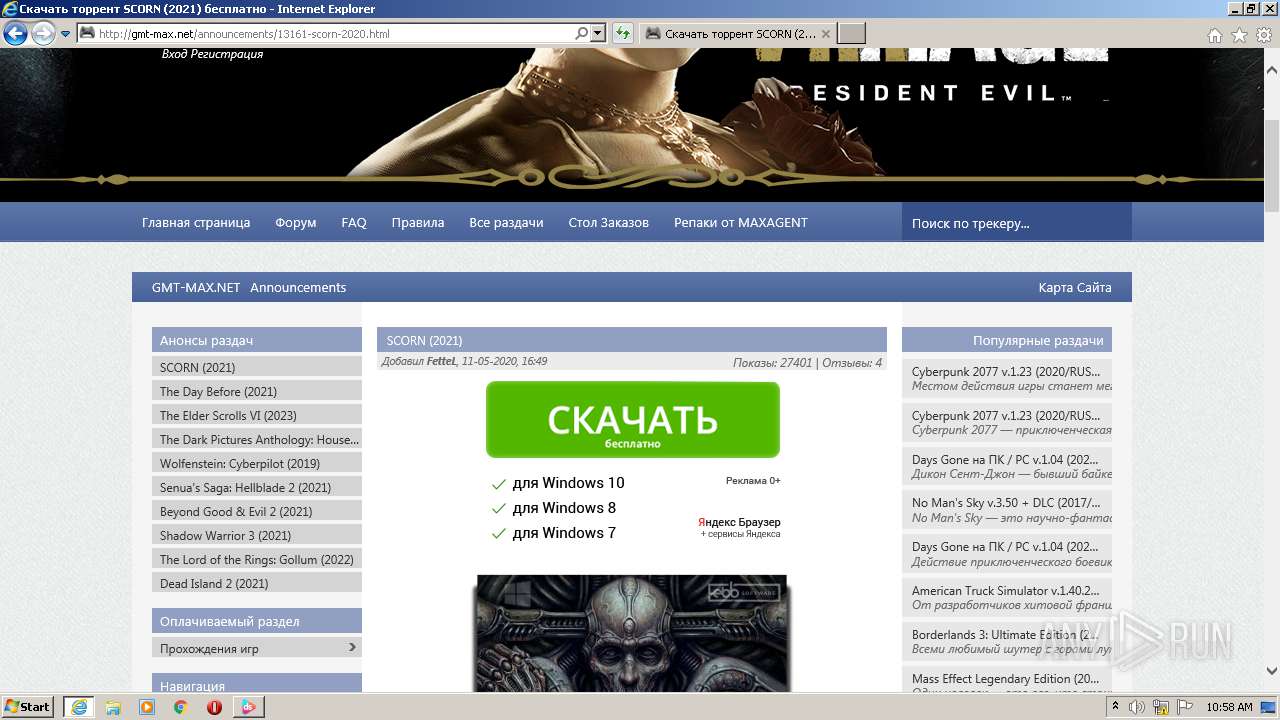
Task: Open Favorites star icon
Action: [x=1239, y=35]
